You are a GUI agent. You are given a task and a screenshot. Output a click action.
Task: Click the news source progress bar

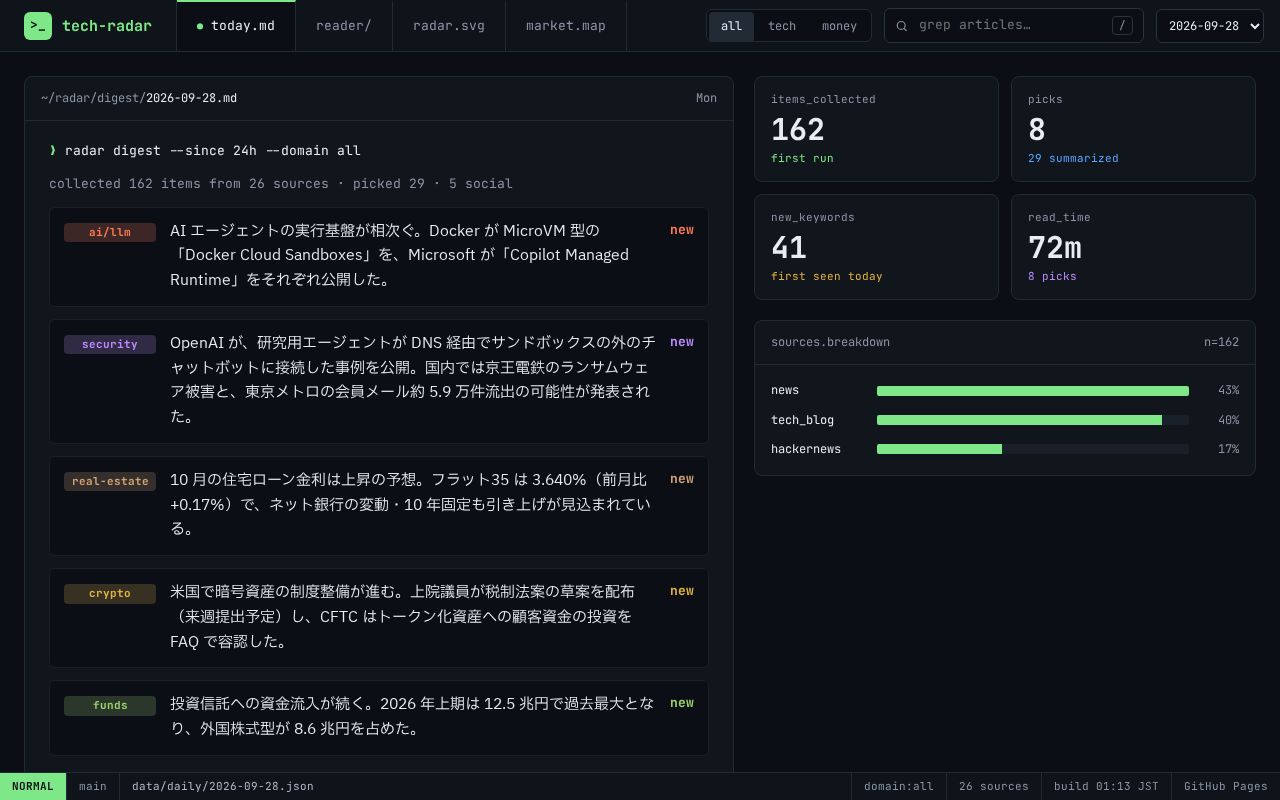click(x=1033, y=391)
